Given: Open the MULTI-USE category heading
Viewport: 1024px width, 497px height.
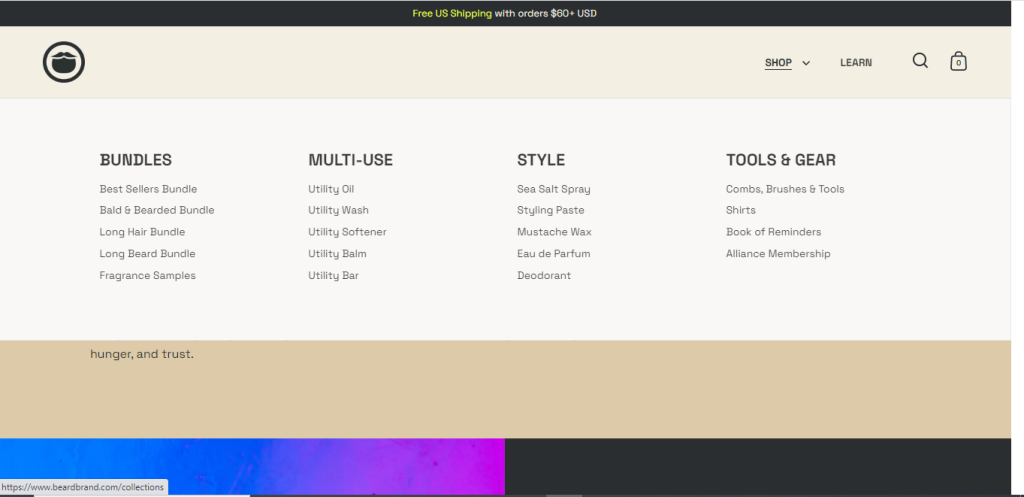Looking at the screenshot, I should [351, 160].
